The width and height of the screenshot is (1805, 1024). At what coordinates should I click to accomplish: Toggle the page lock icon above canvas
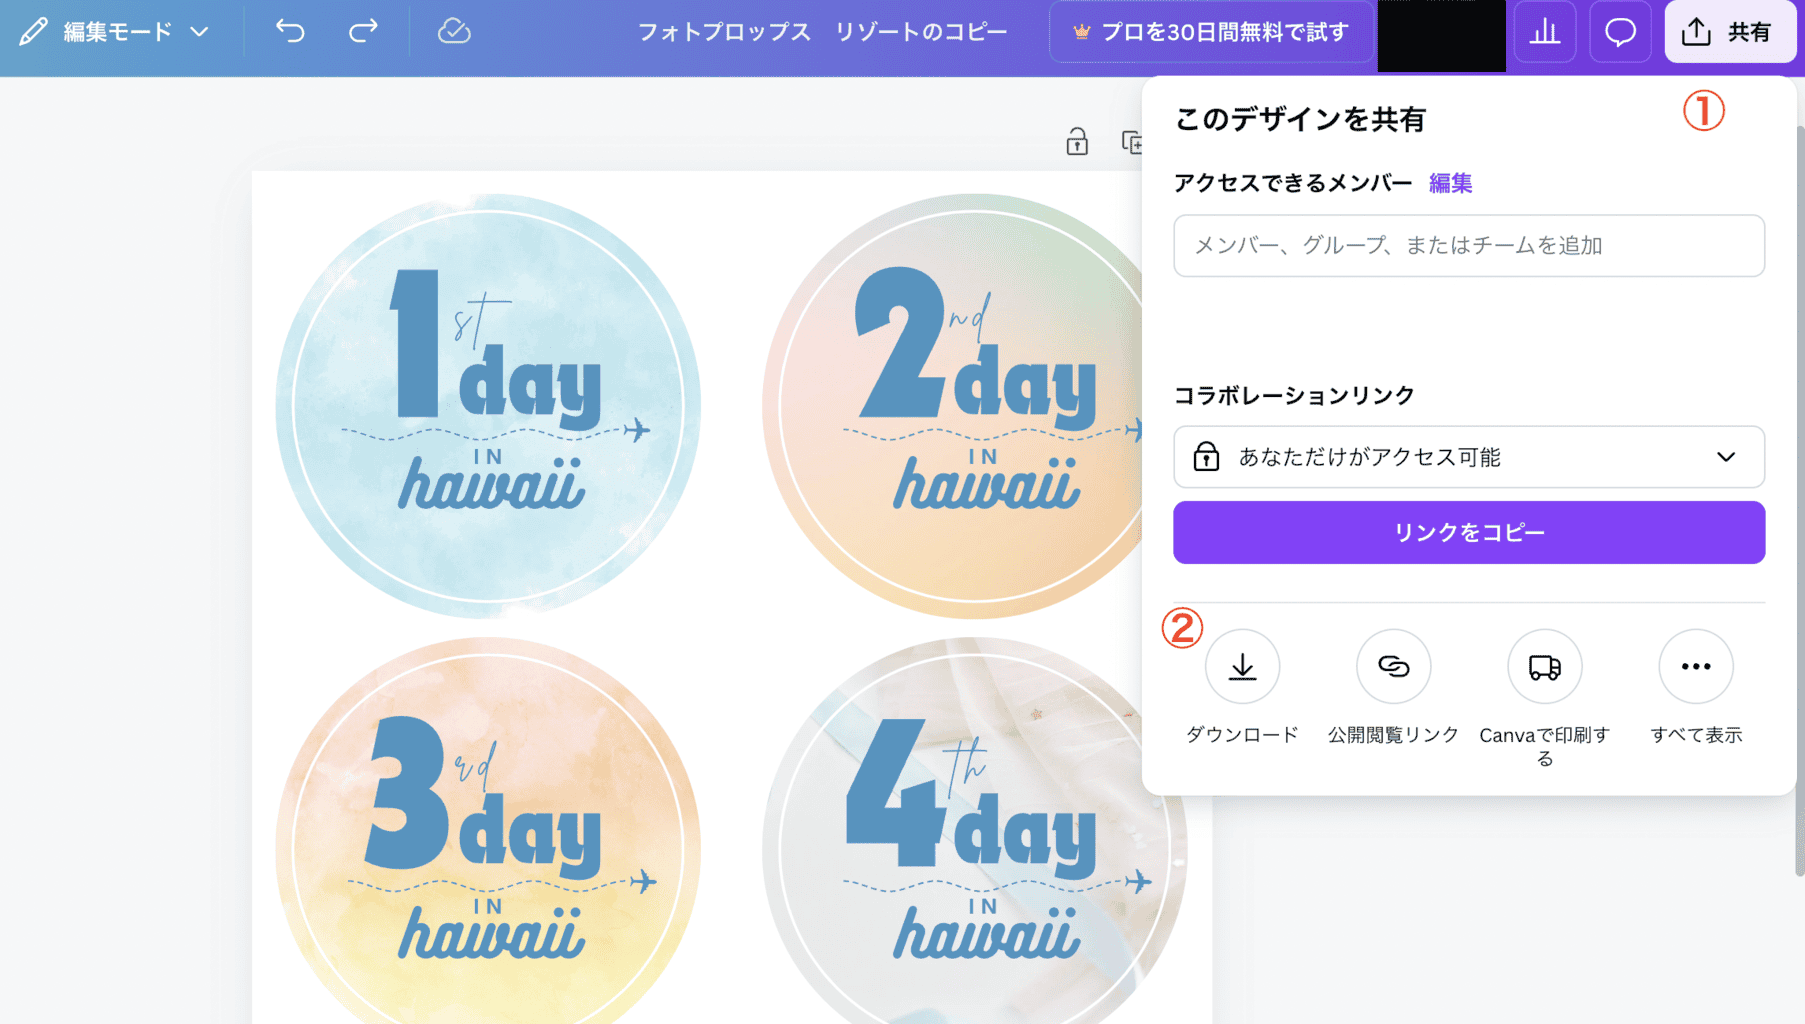tap(1077, 142)
